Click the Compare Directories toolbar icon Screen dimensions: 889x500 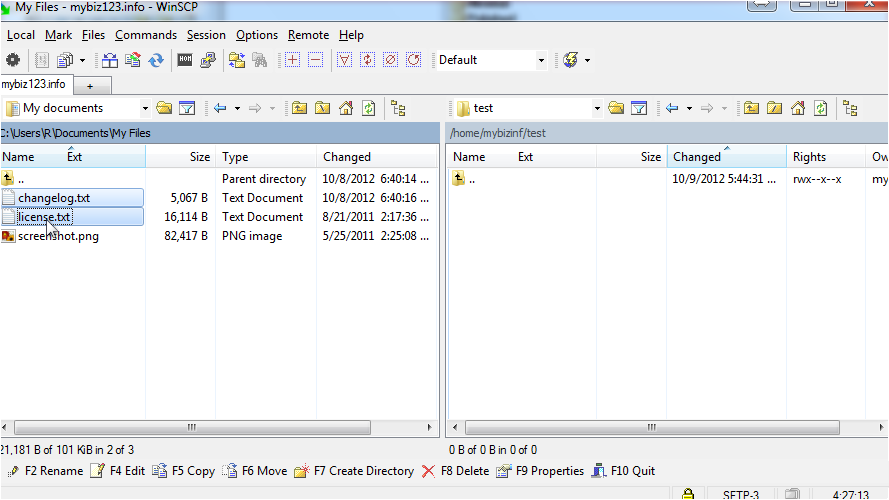[110, 60]
